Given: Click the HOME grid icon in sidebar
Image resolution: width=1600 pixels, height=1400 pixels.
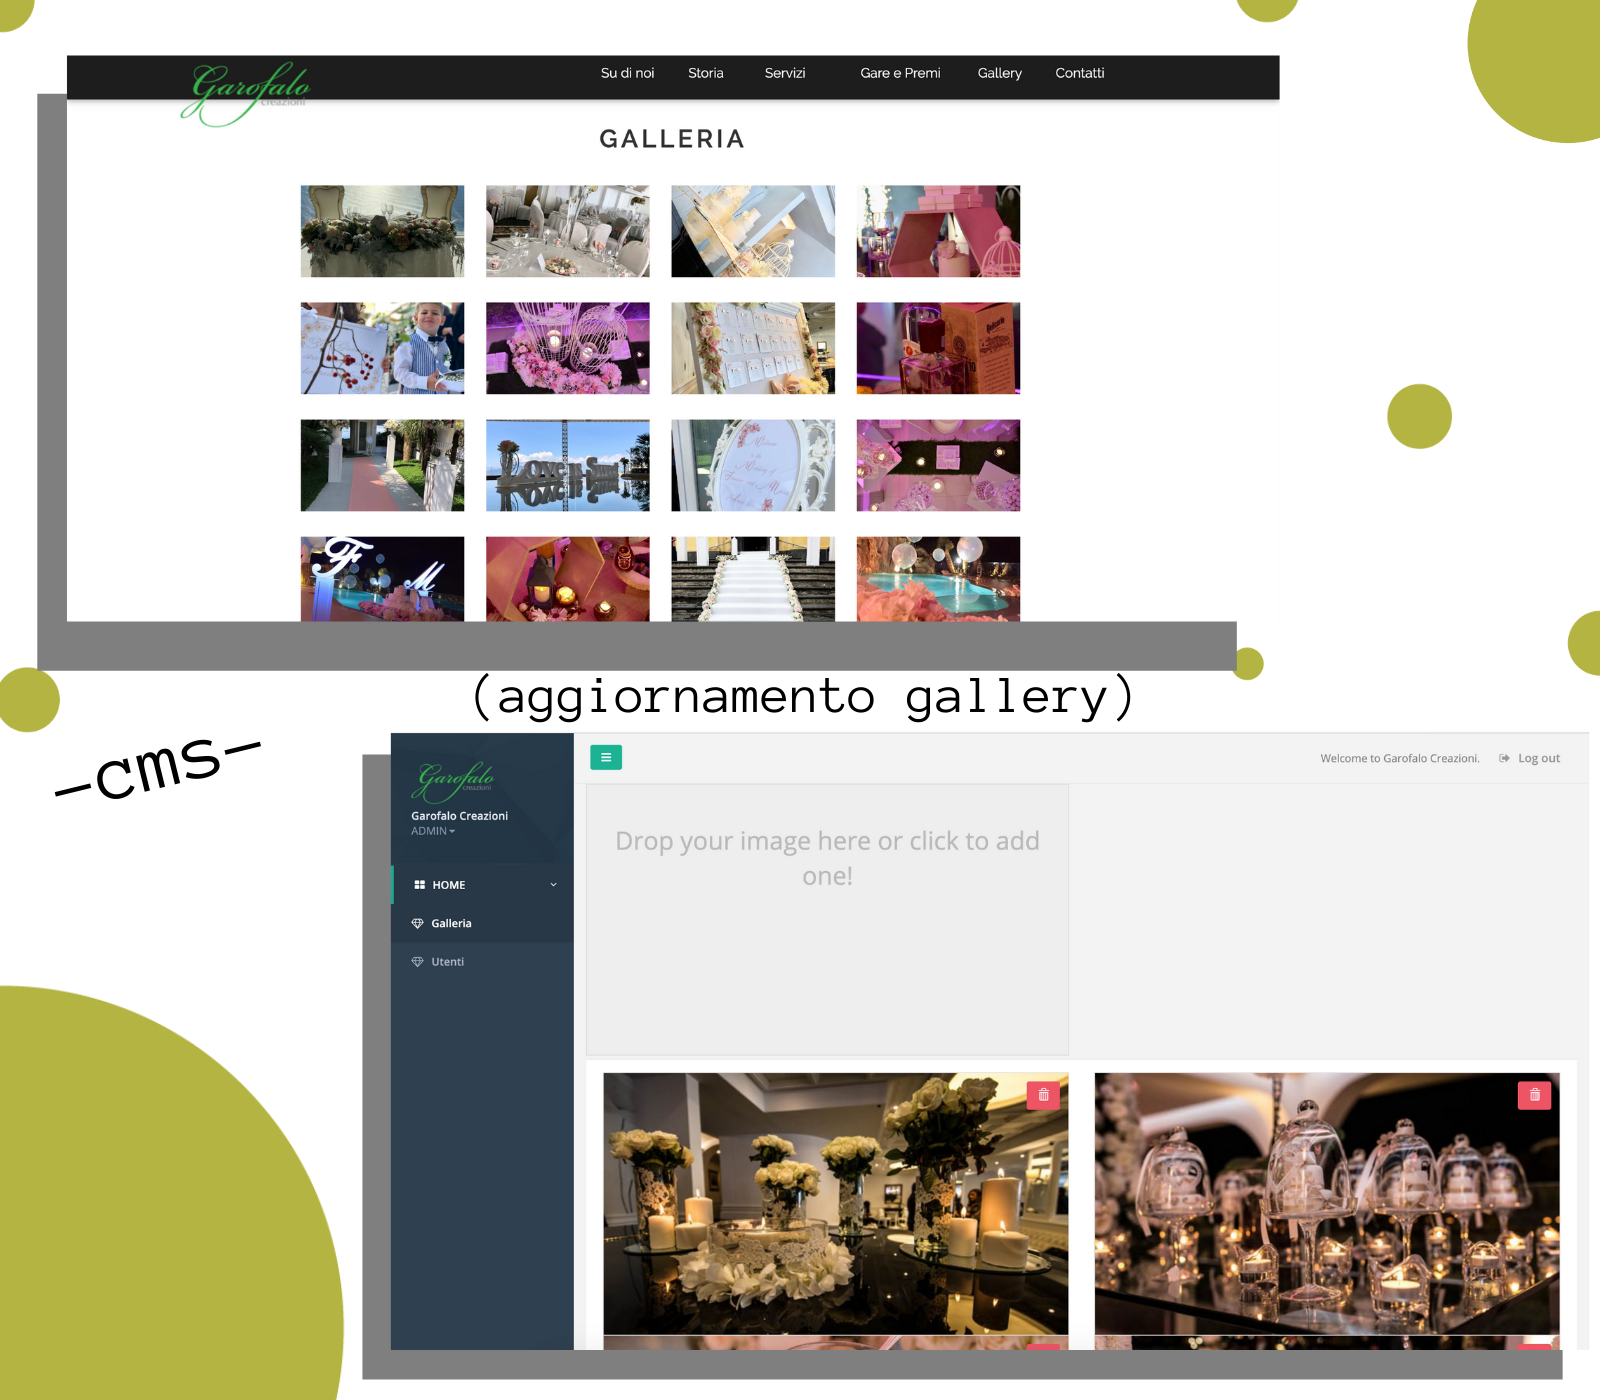Looking at the screenshot, I should pyautogui.click(x=420, y=885).
